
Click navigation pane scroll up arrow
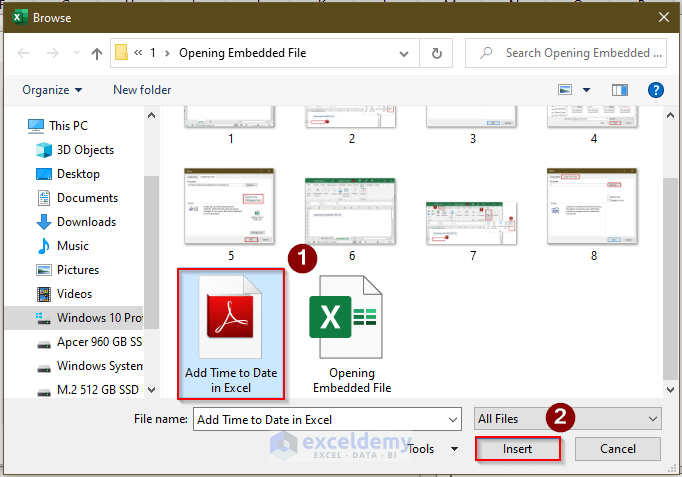tap(151, 116)
